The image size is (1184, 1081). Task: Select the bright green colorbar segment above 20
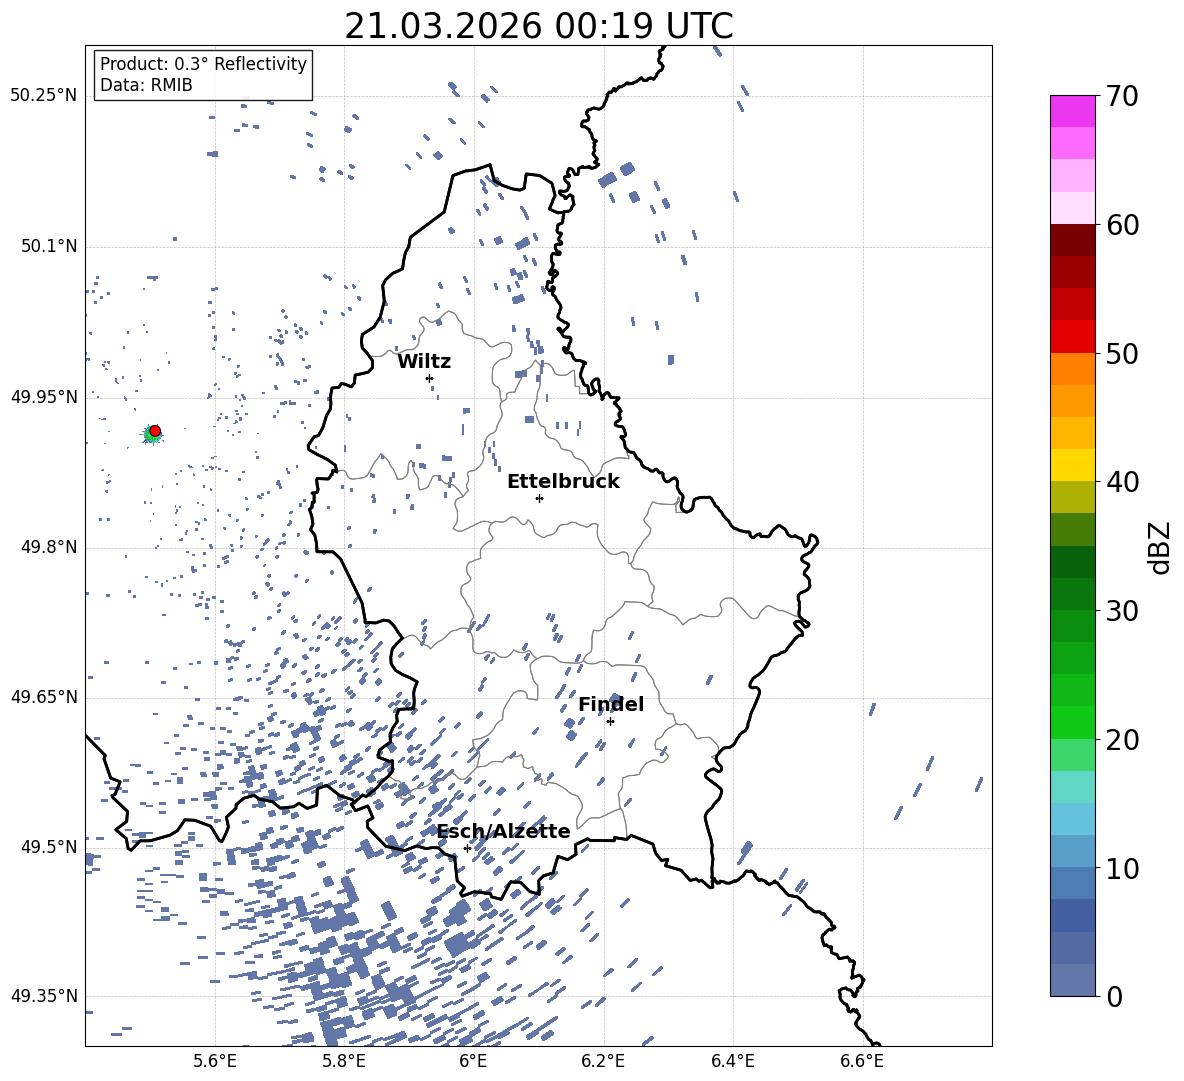point(1073,722)
